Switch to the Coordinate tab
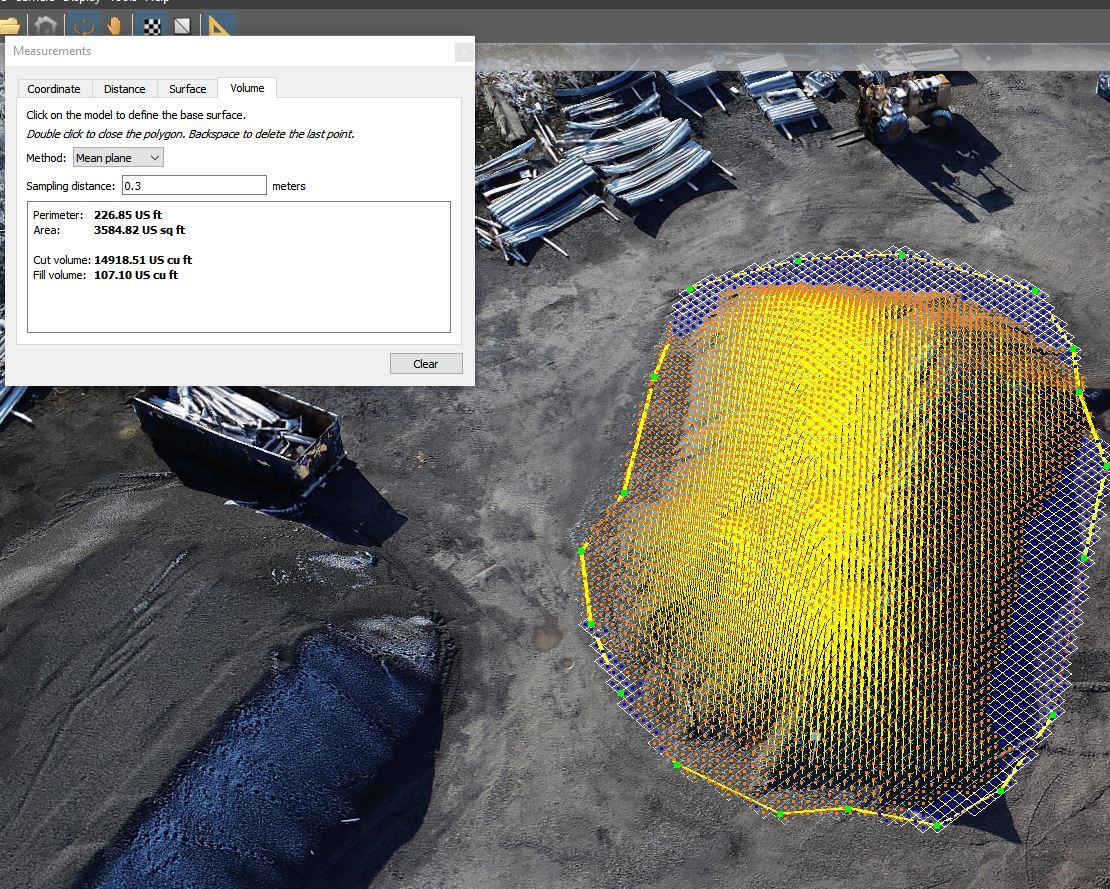This screenshot has height=889, width=1110. tap(54, 89)
